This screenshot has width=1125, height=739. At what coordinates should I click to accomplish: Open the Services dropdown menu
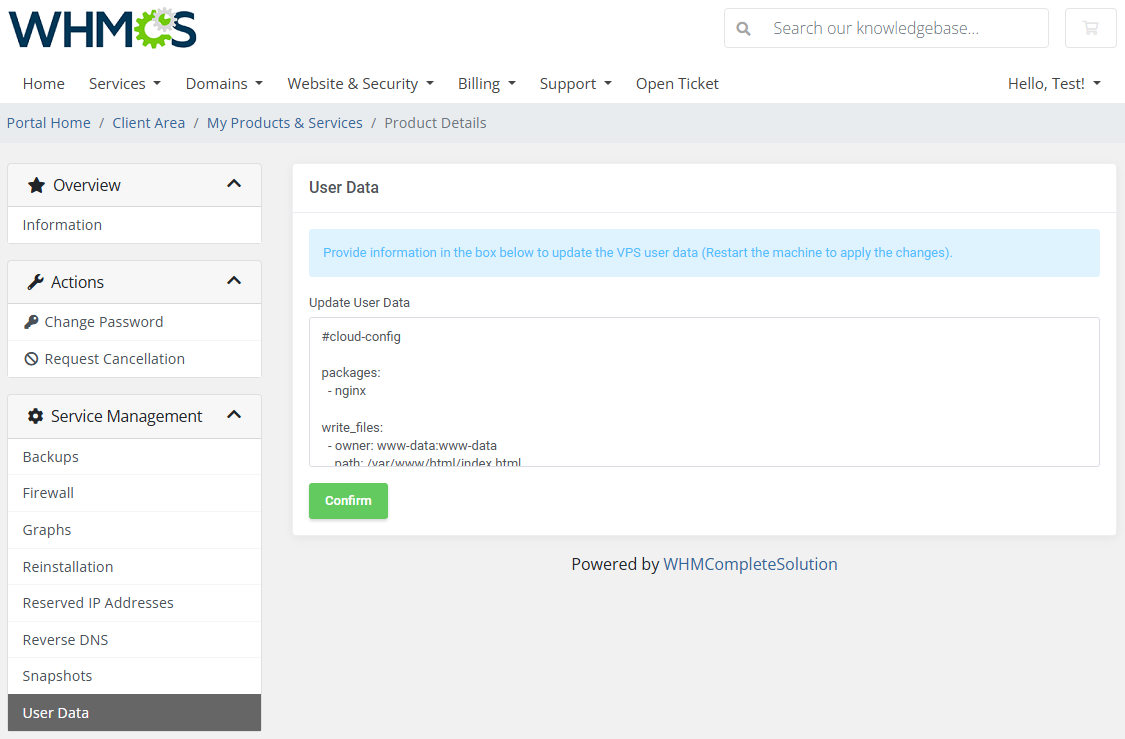(124, 84)
